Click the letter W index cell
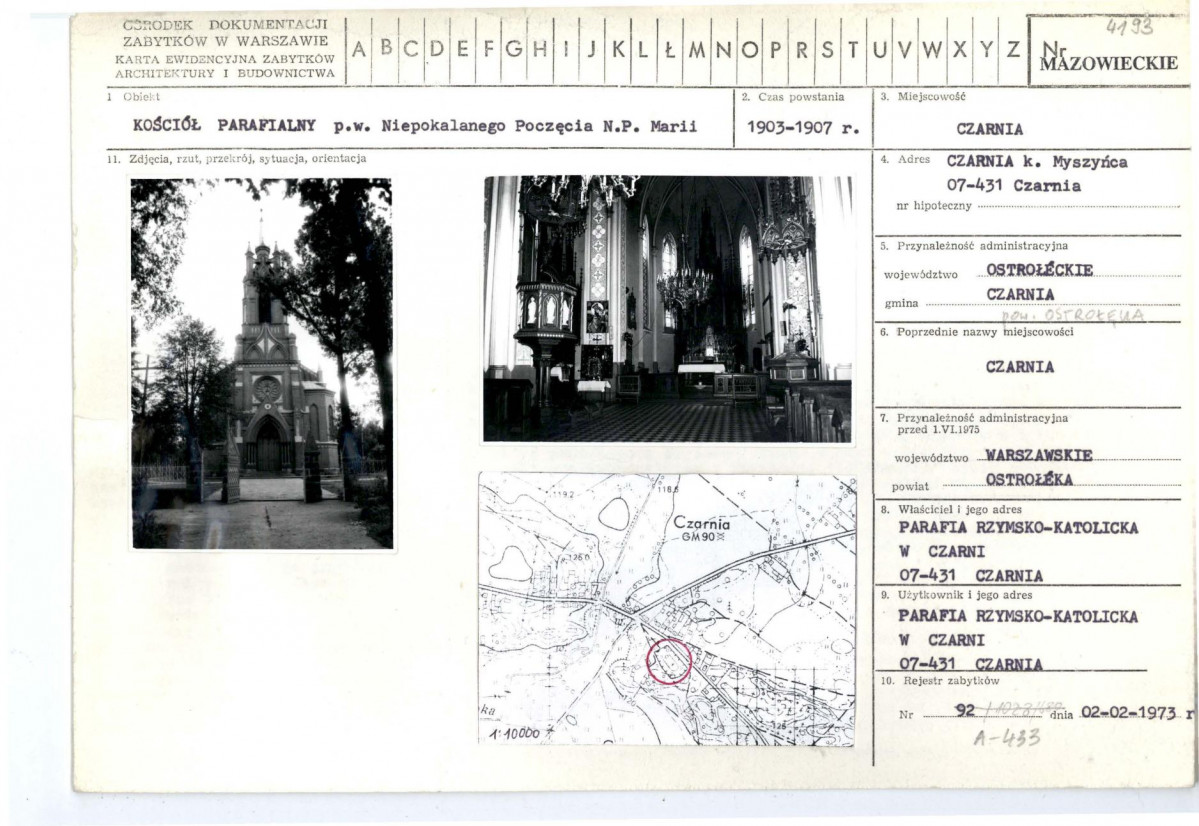Viewport: 1199px width, 826px height. [x=931, y=50]
